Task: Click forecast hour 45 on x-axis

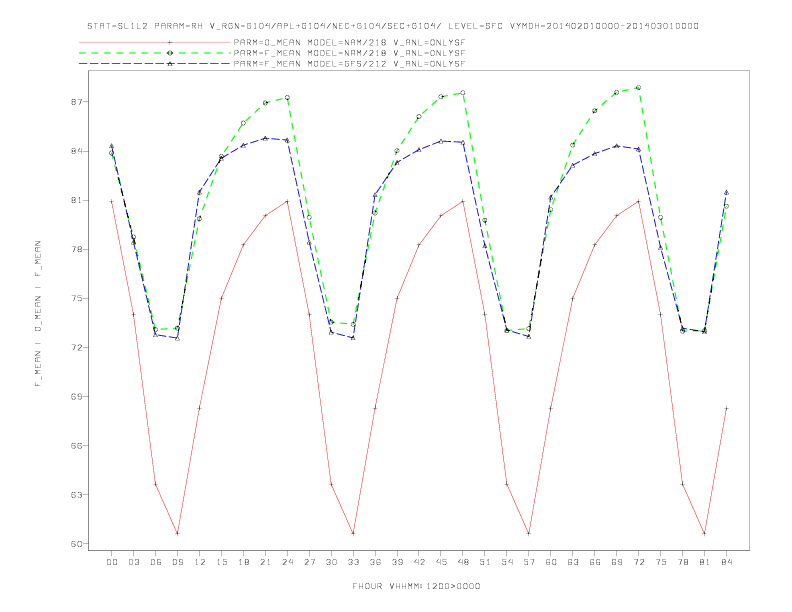Action: pos(441,562)
